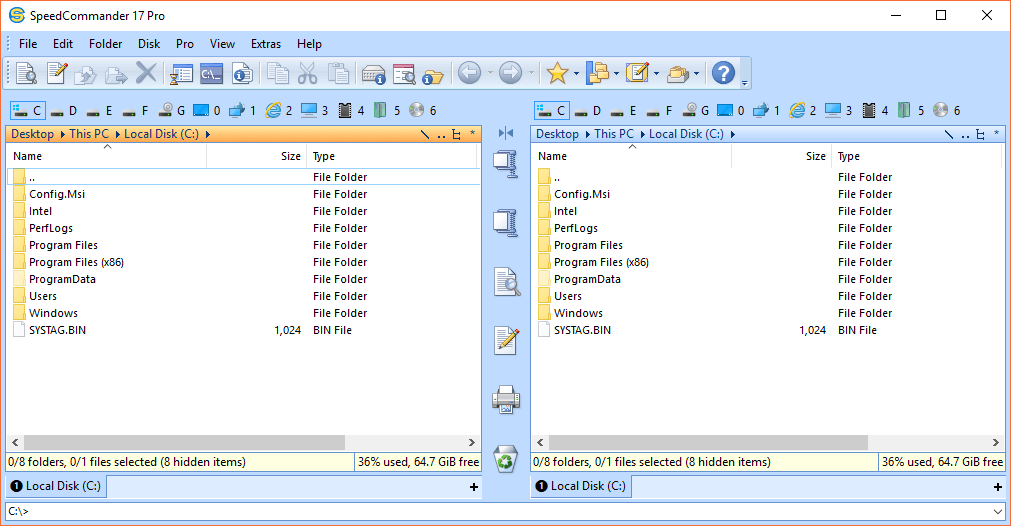Click the properties list toolbar icon
1011x526 pixels.
(x=181, y=73)
